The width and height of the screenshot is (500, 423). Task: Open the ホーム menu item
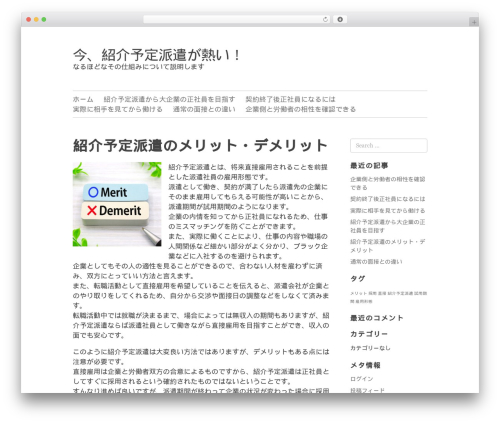(x=83, y=99)
